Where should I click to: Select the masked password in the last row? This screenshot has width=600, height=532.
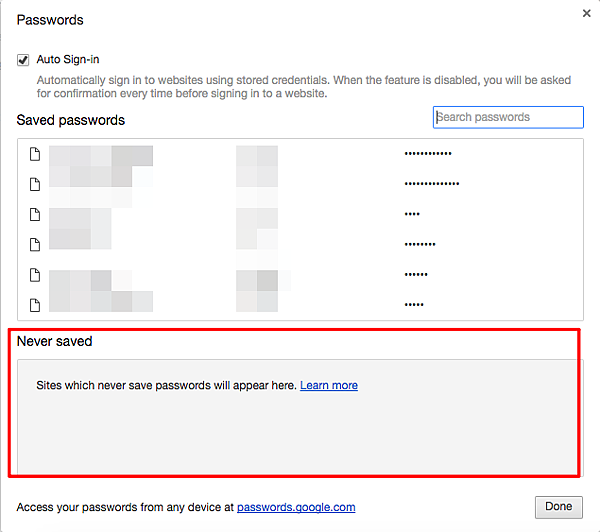pyautogui.click(x=414, y=304)
